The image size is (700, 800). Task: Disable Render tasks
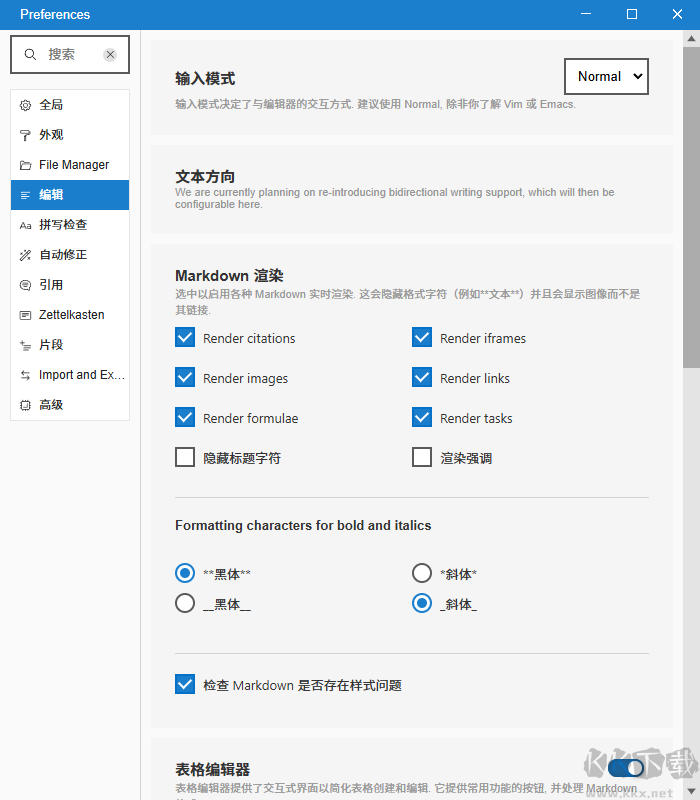click(x=422, y=417)
